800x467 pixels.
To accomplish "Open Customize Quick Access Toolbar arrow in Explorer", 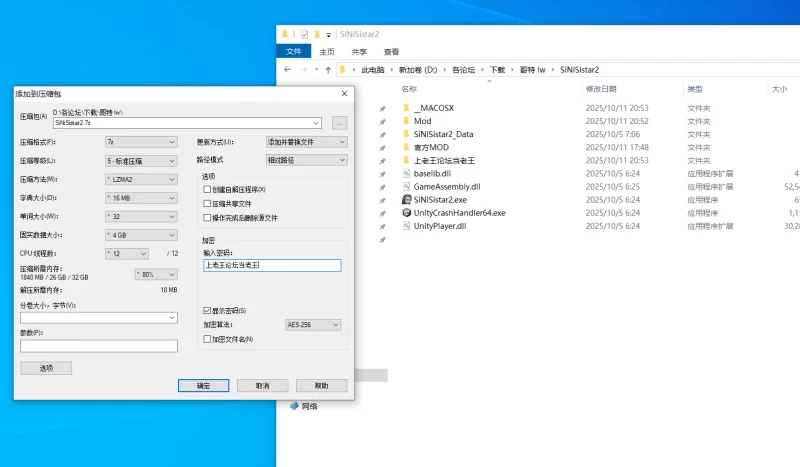I will click(x=329, y=35).
